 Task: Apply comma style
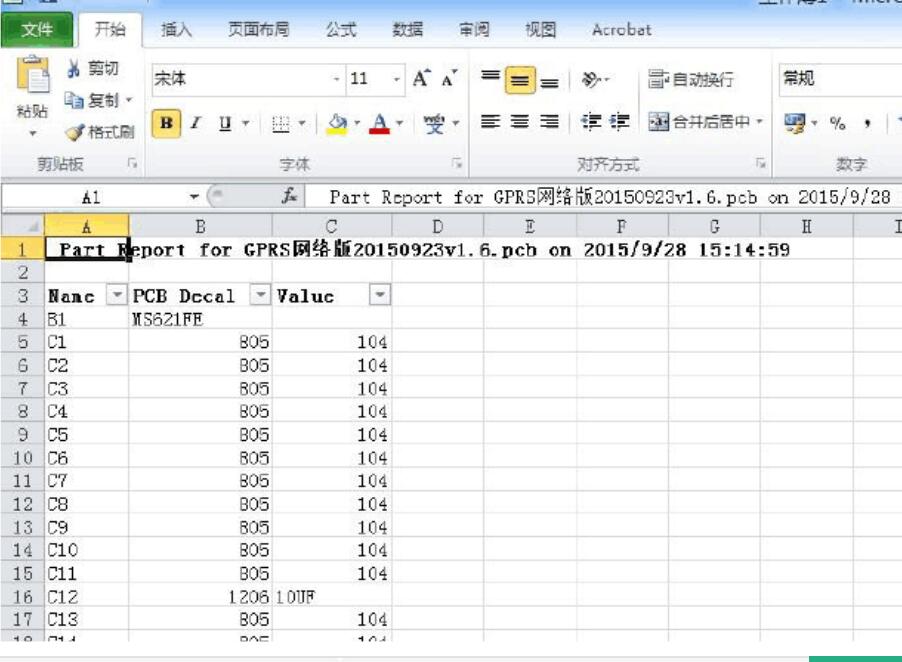coord(867,123)
